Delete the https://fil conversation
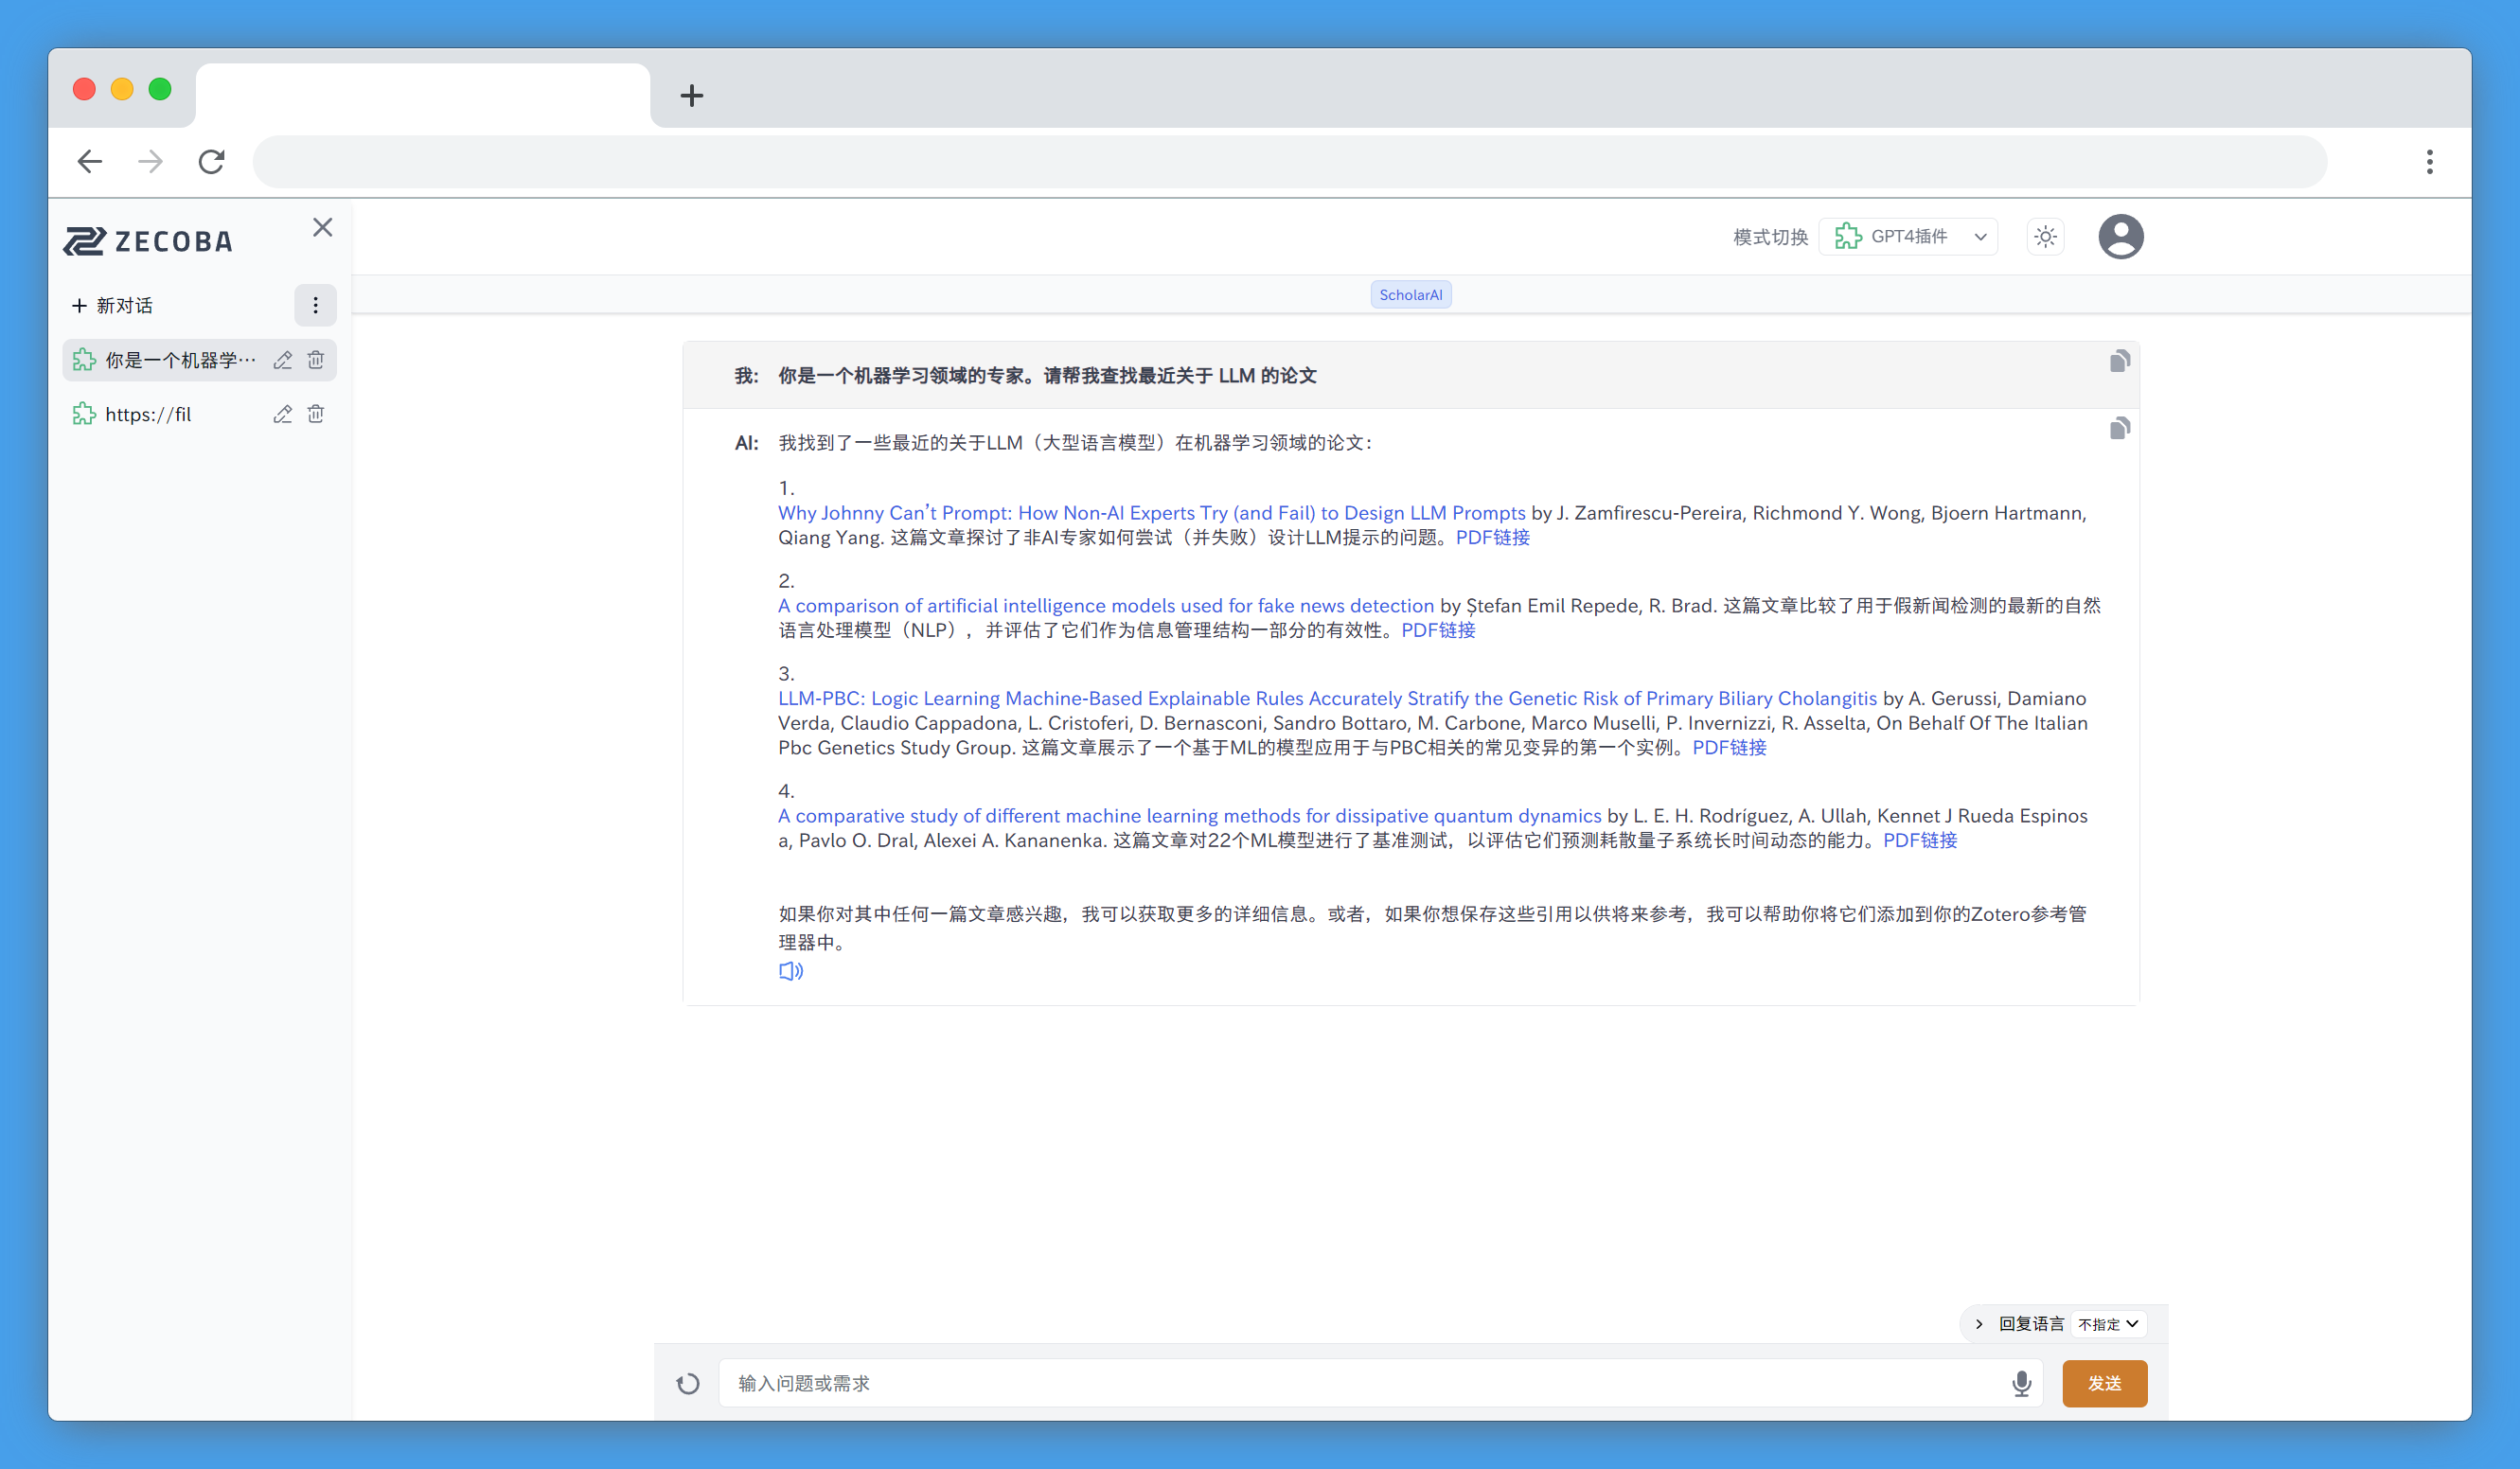The width and height of the screenshot is (2520, 1469). [x=316, y=414]
